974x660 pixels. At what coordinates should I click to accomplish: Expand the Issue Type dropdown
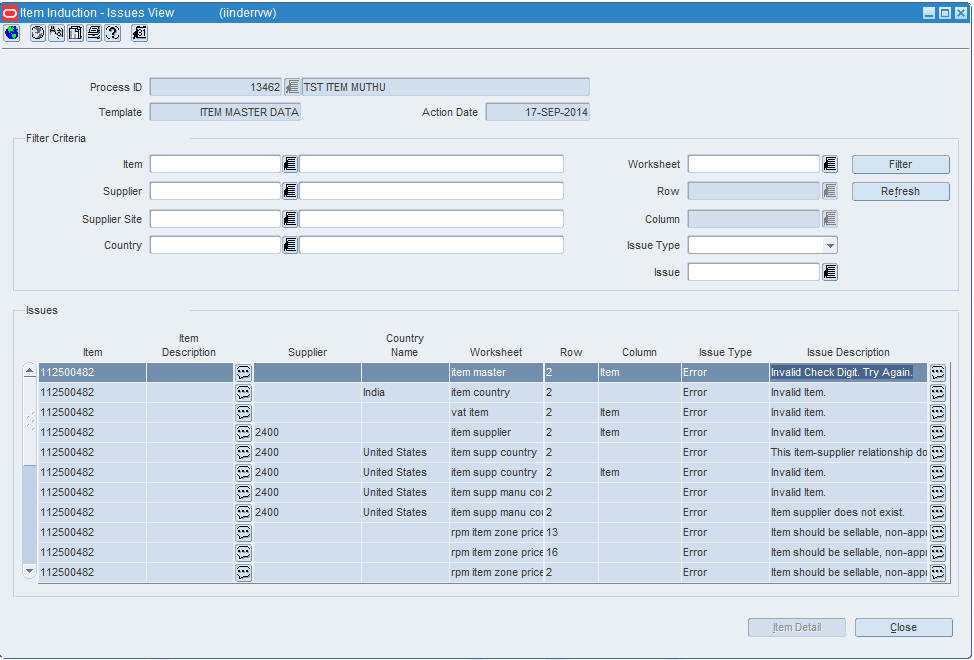(x=830, y=245)
